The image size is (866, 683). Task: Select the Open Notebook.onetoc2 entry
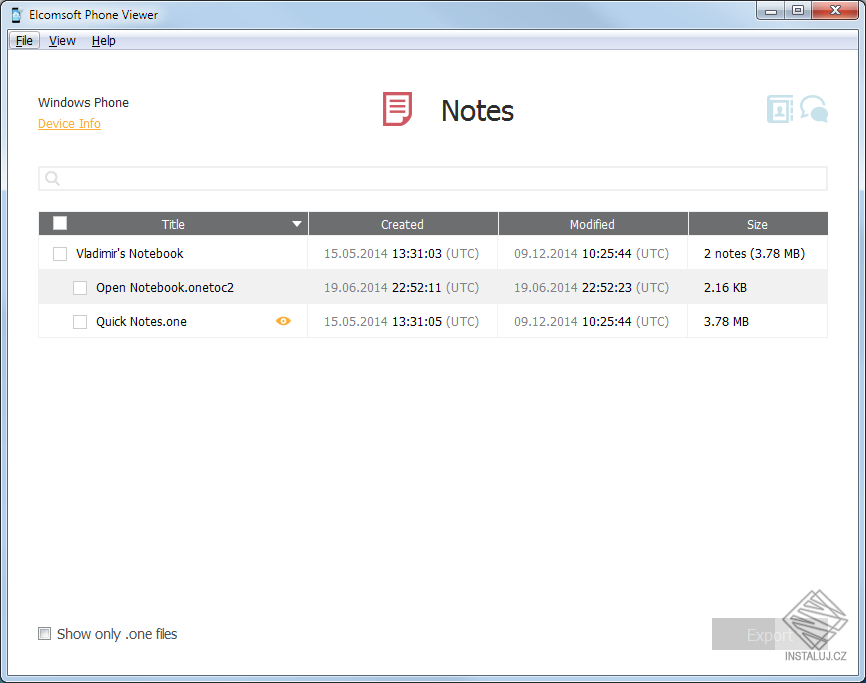pos(165,288)
